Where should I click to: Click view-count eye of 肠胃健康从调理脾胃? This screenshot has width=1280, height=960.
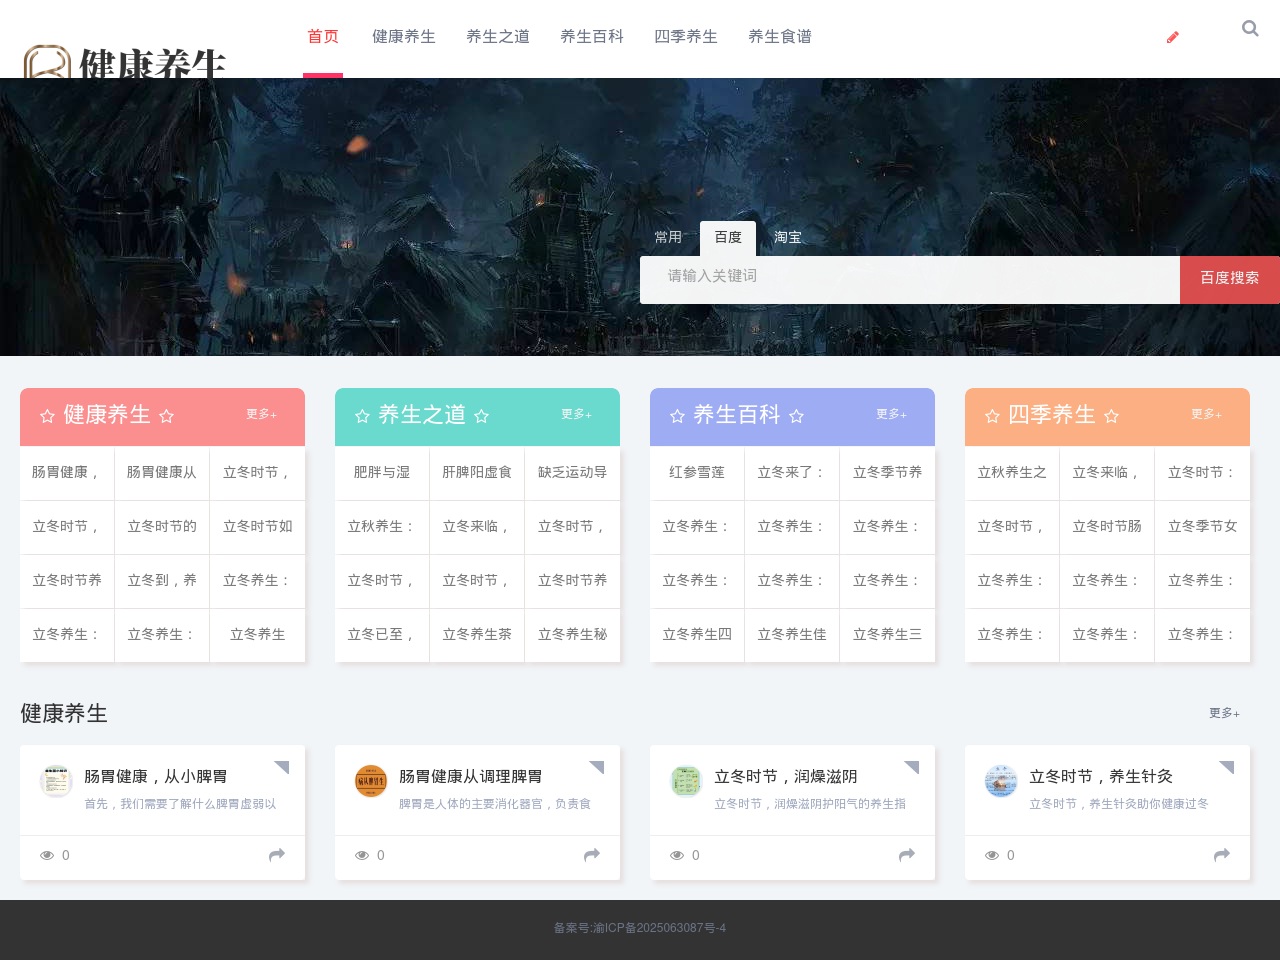click(x=362, y=855)
